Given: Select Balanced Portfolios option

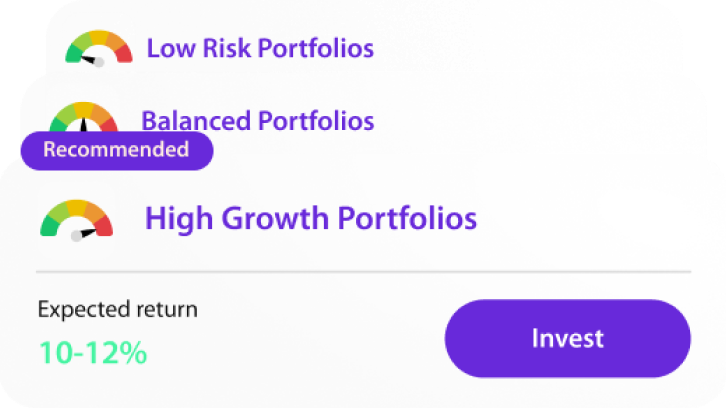Looking at the screenshot, I should point(257,121).
